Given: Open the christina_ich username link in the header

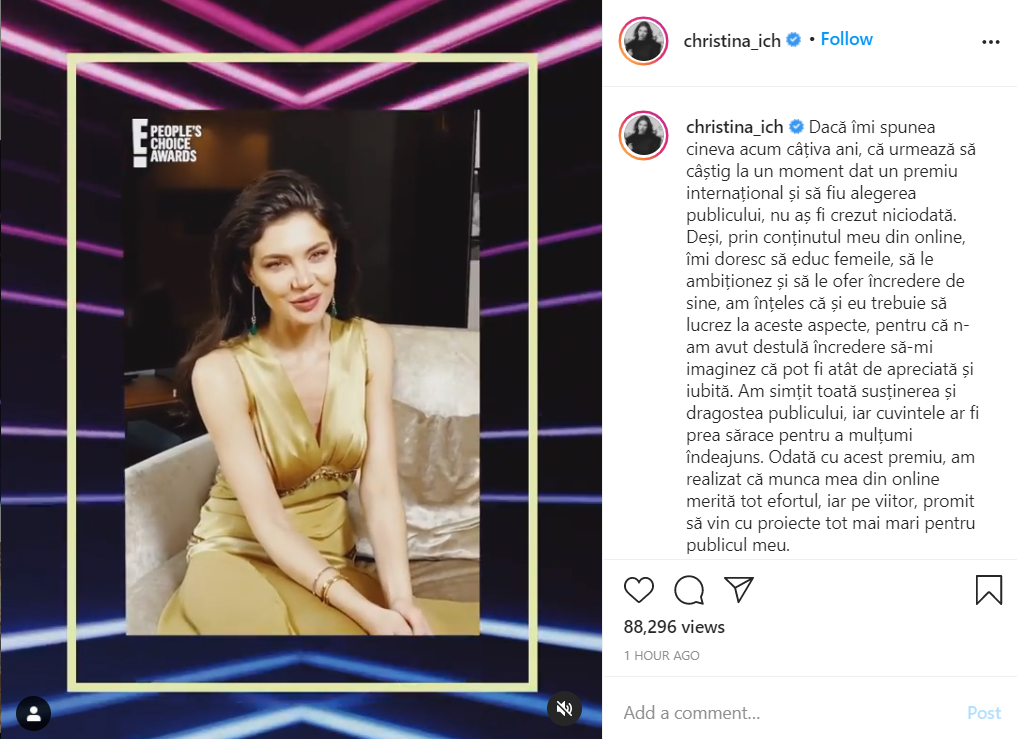Looking at the screenshot, I should (732, 40).
